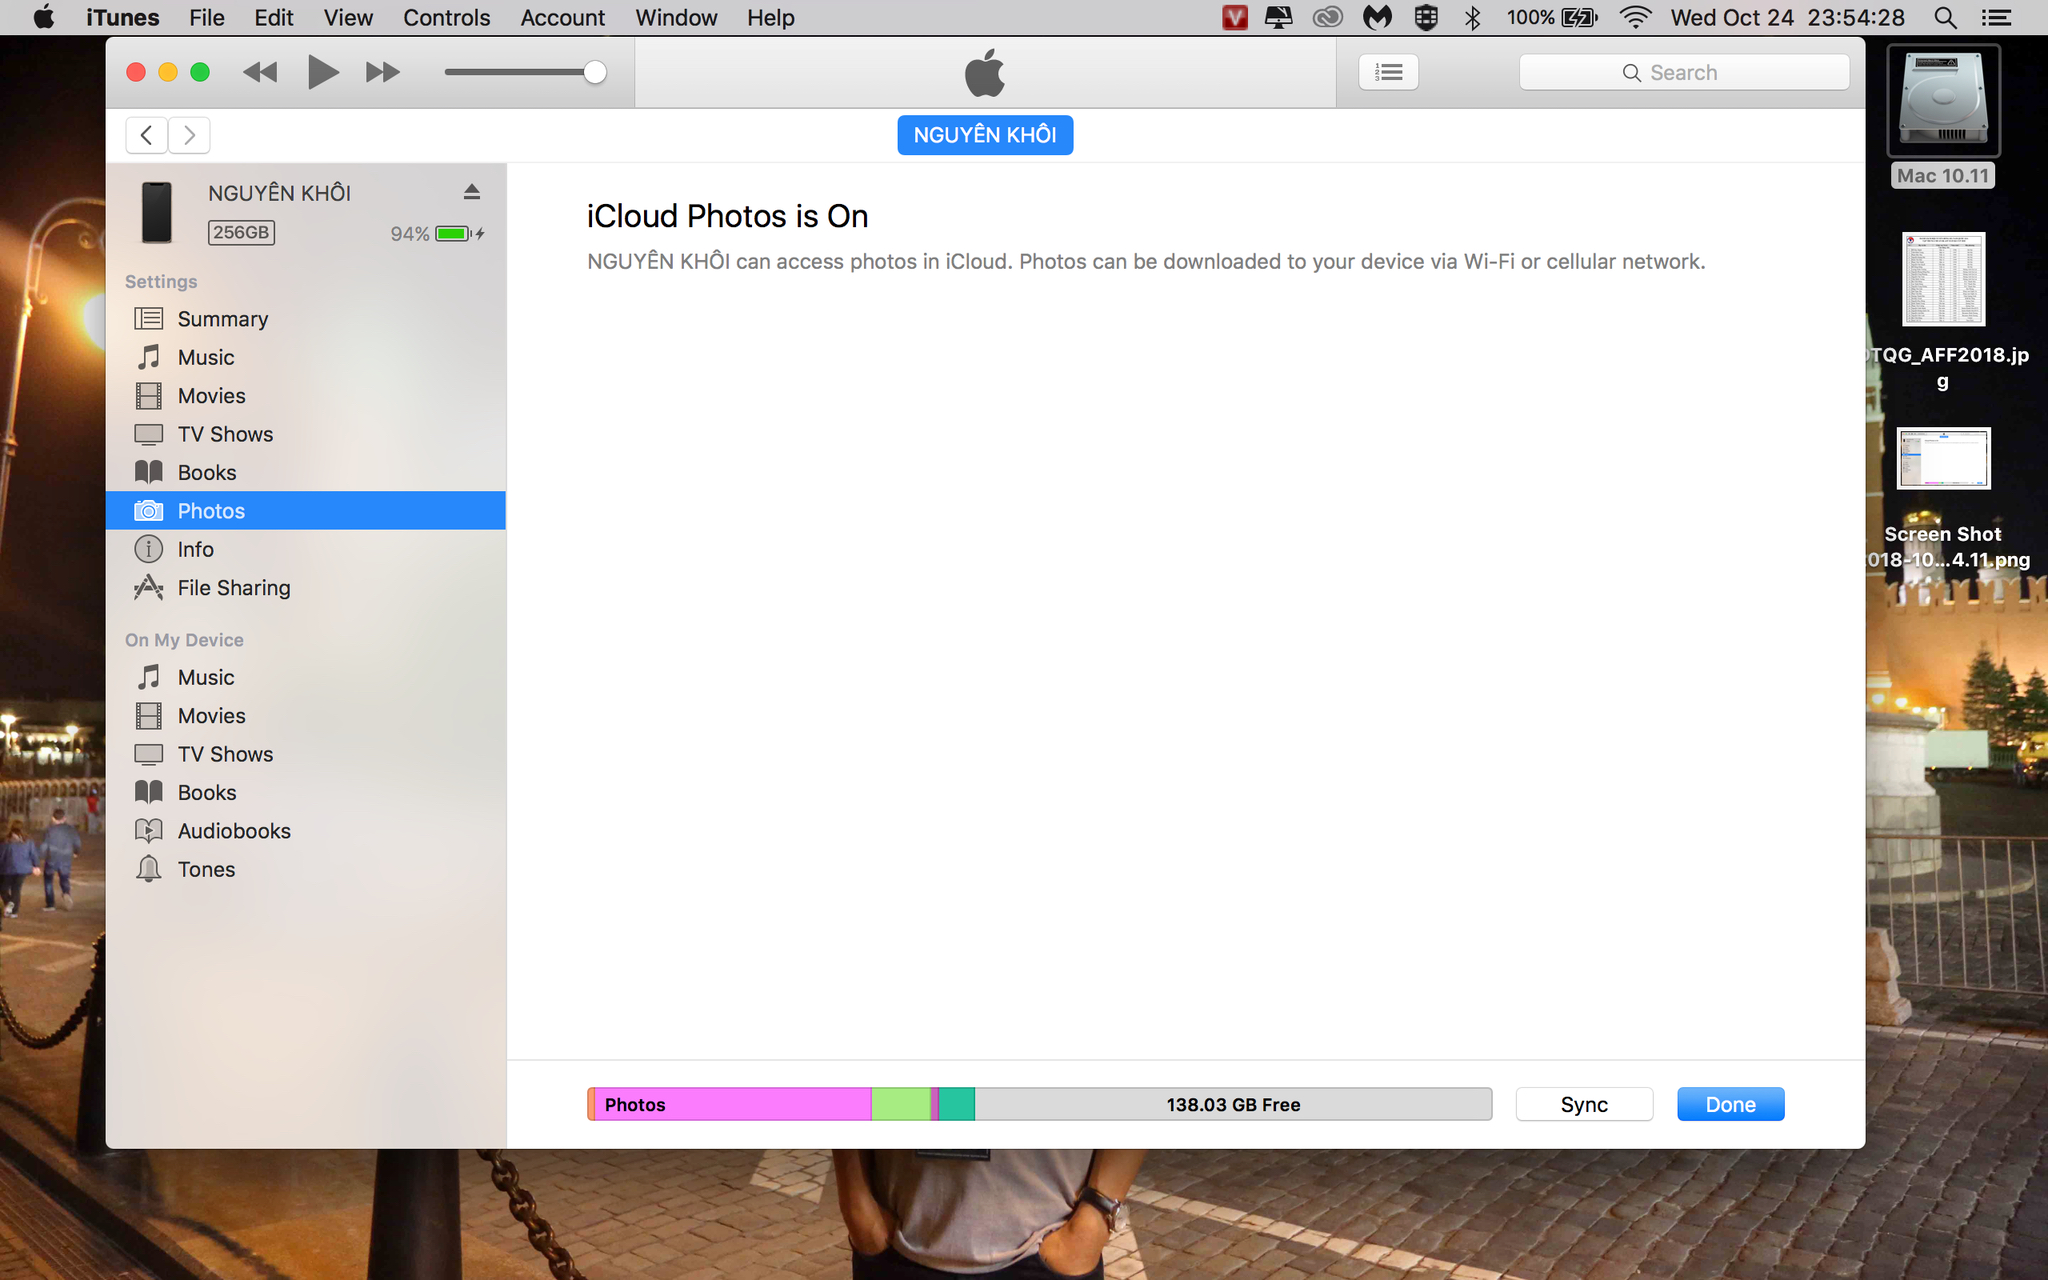The image size is (2048, 1280).
Task: Open the Controls menu
Action: 446,18
